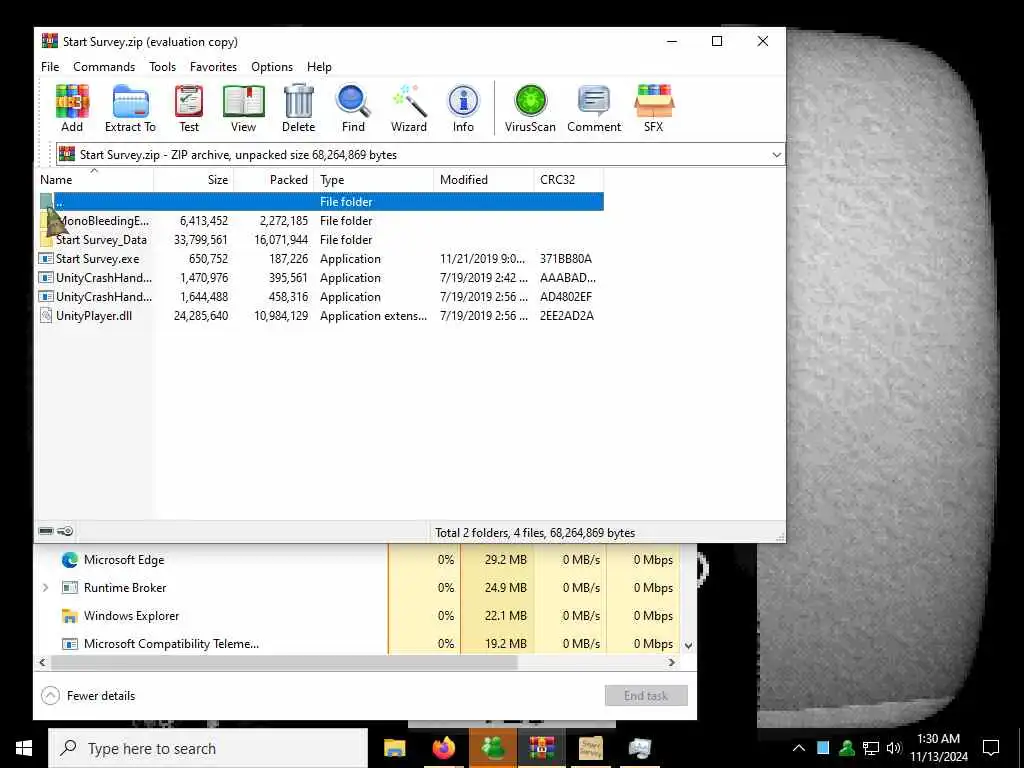Click Windows Explorer process icon
This screenshot has width=1024, height=768.
click(70, 616)
